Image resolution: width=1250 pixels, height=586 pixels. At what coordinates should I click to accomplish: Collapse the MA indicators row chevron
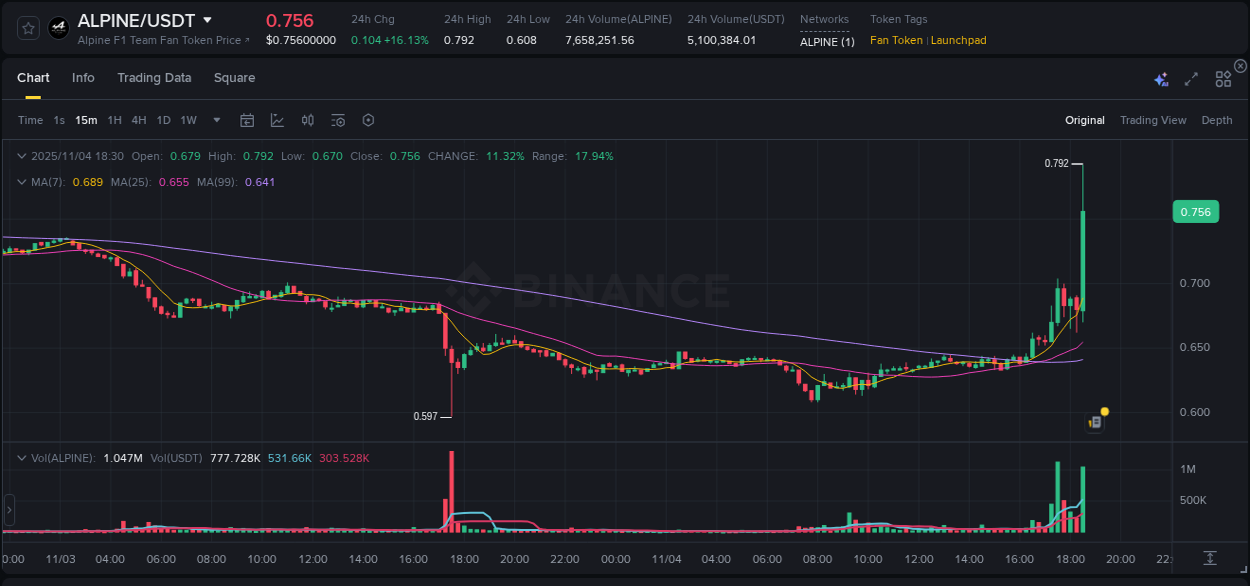click(x=22, y=182)
